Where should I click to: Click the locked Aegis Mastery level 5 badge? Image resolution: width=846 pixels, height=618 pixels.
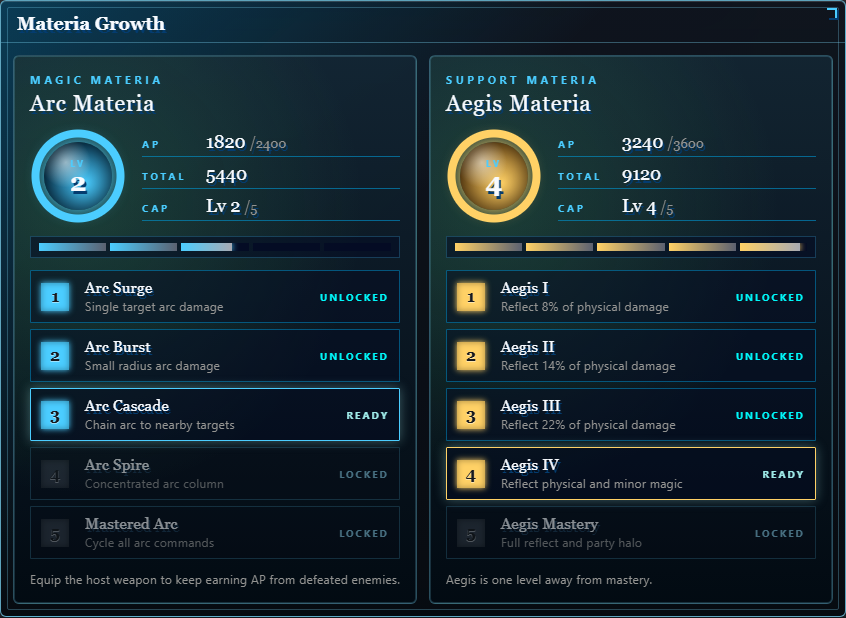(471, 533)
